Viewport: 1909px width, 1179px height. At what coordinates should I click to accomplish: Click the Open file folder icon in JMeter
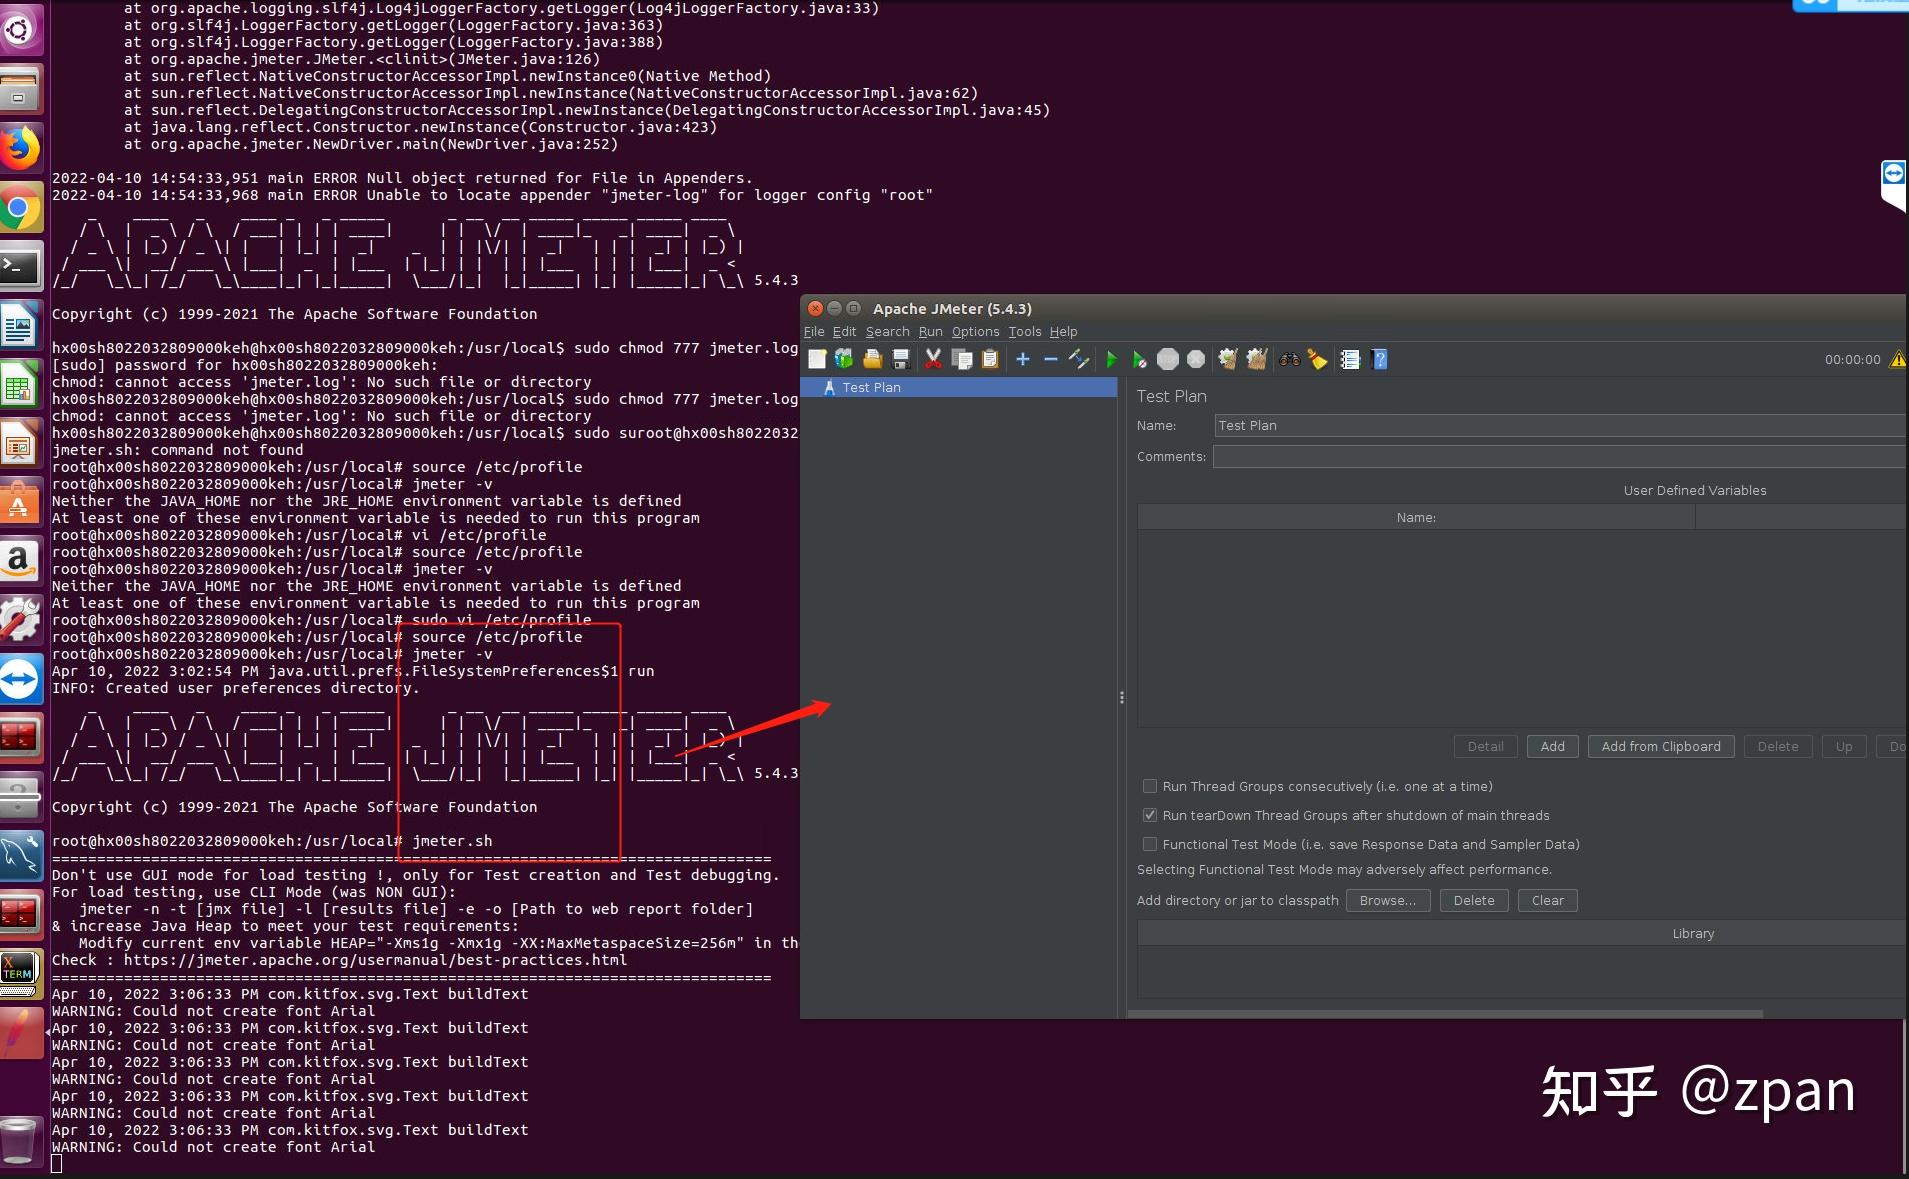[873, 359]
